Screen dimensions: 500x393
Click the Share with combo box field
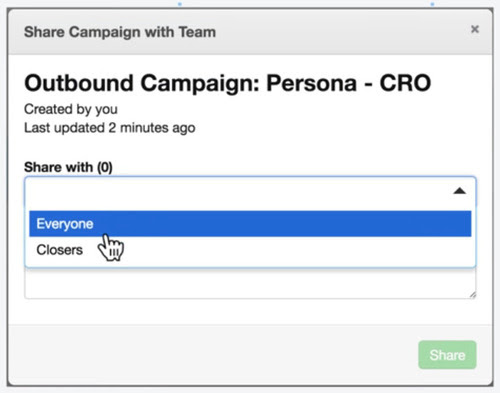[x=250, y=191]
